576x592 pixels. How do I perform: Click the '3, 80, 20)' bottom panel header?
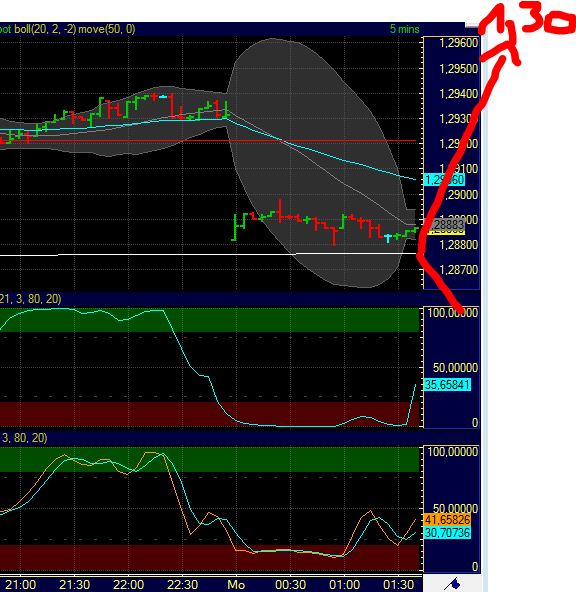click(x=24, y=438)
